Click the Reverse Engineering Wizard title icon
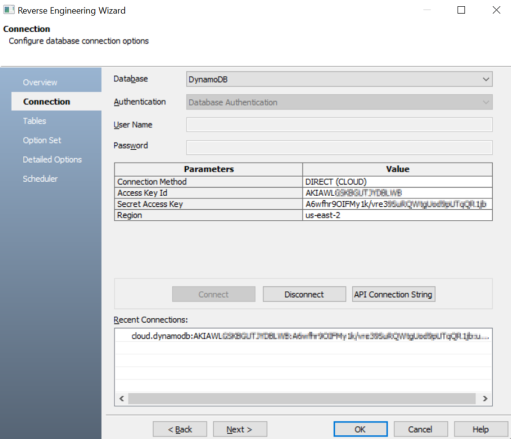The image size is (511, 439). pos(8,10)
